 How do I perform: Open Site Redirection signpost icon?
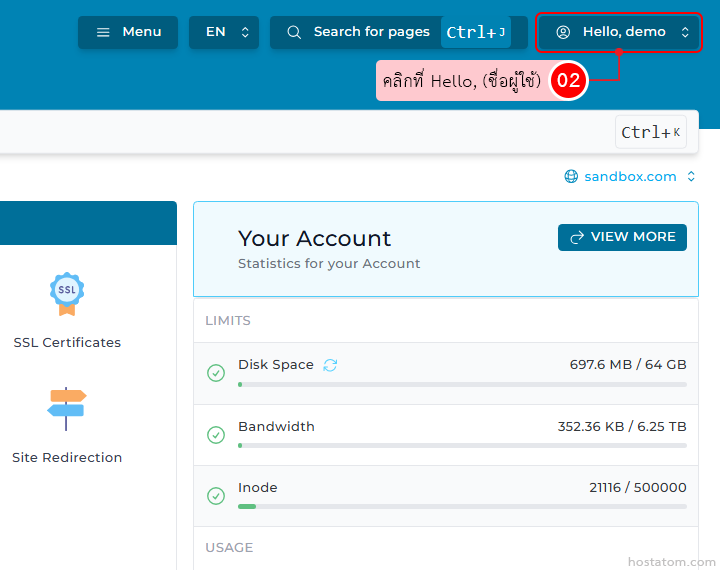click(67, 408)
